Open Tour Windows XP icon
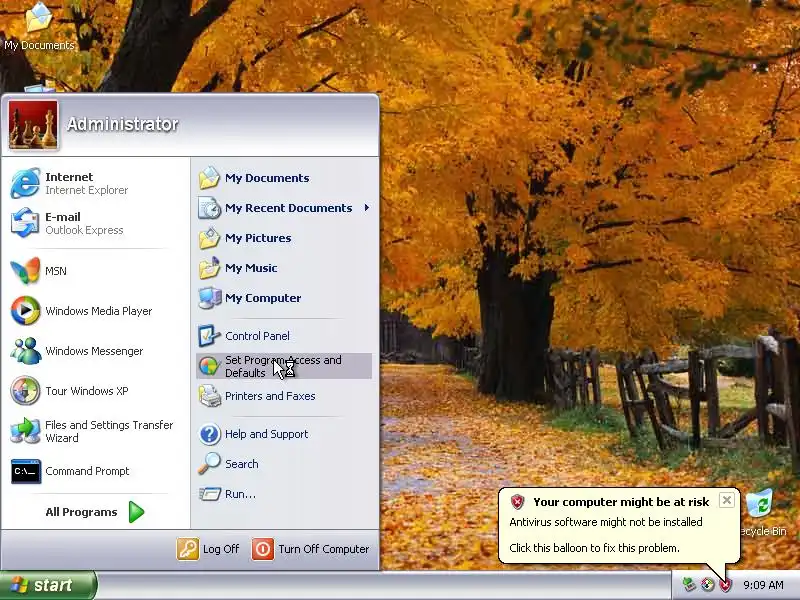This screenshot has width=800, height=600. (x=25, y=390)
